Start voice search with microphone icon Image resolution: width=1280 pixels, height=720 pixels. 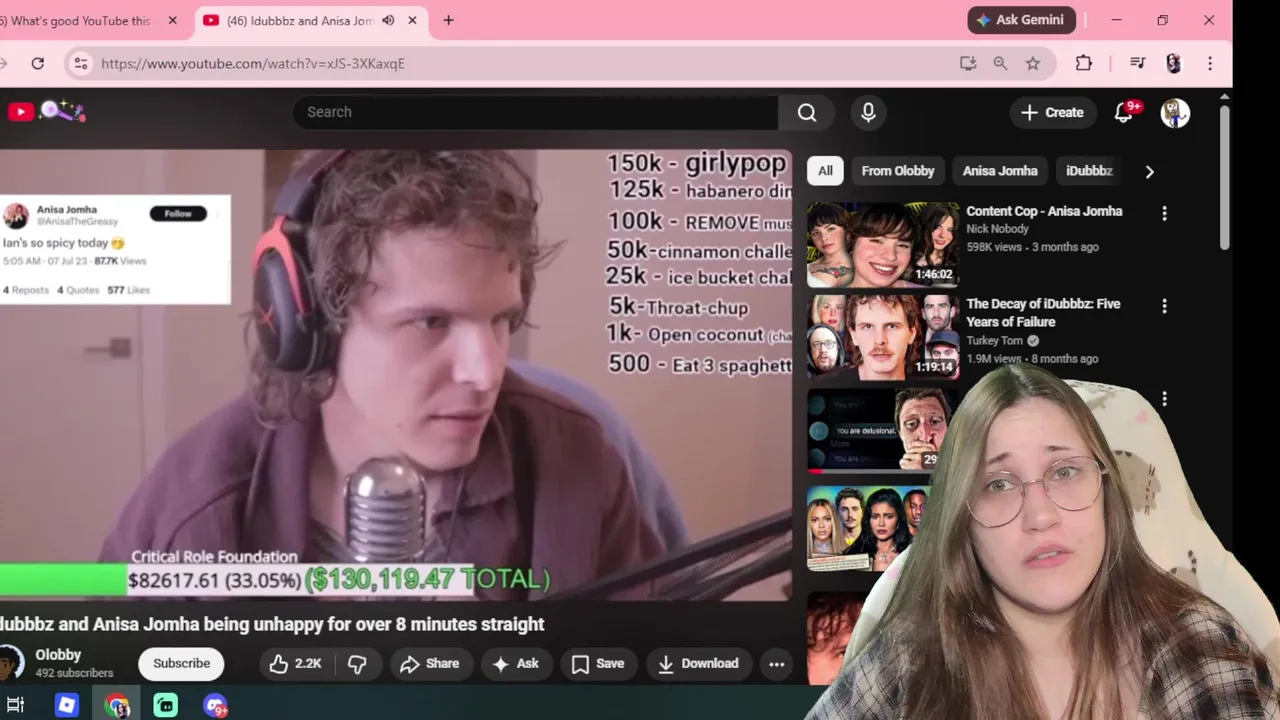pyautogui.click(x=868, y=112)
